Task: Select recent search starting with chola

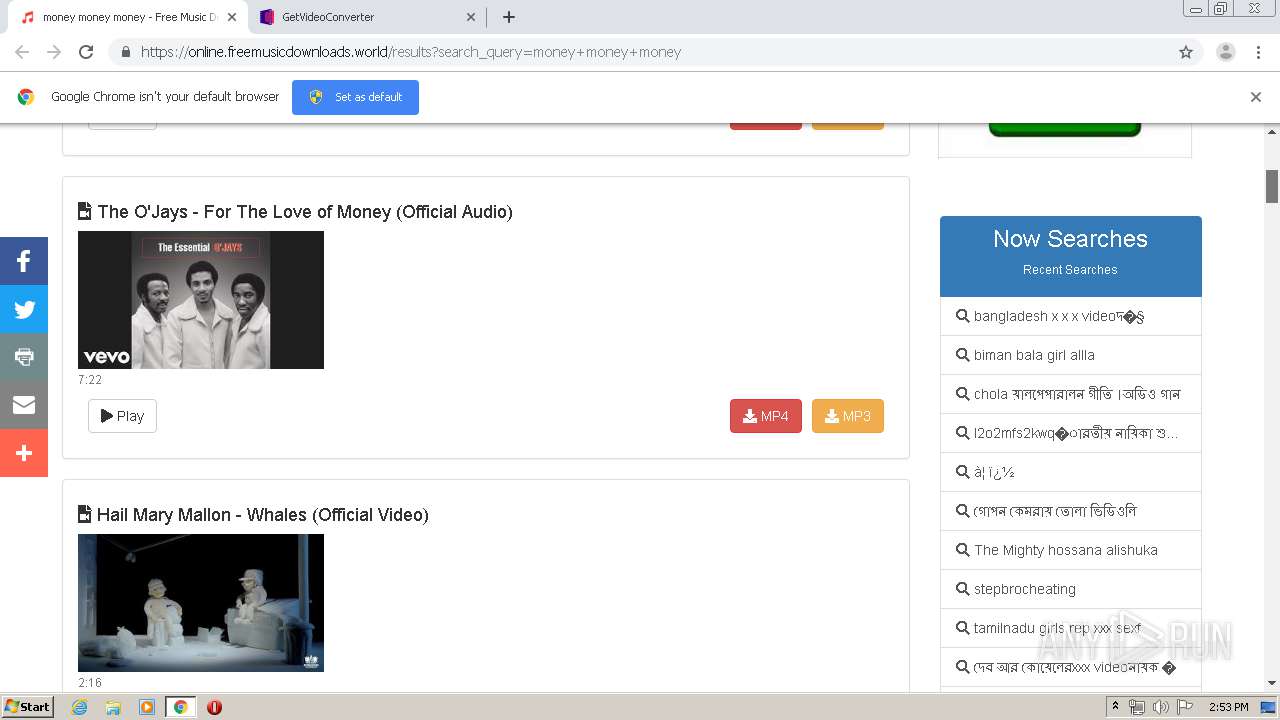Action: pos(1070,394)
